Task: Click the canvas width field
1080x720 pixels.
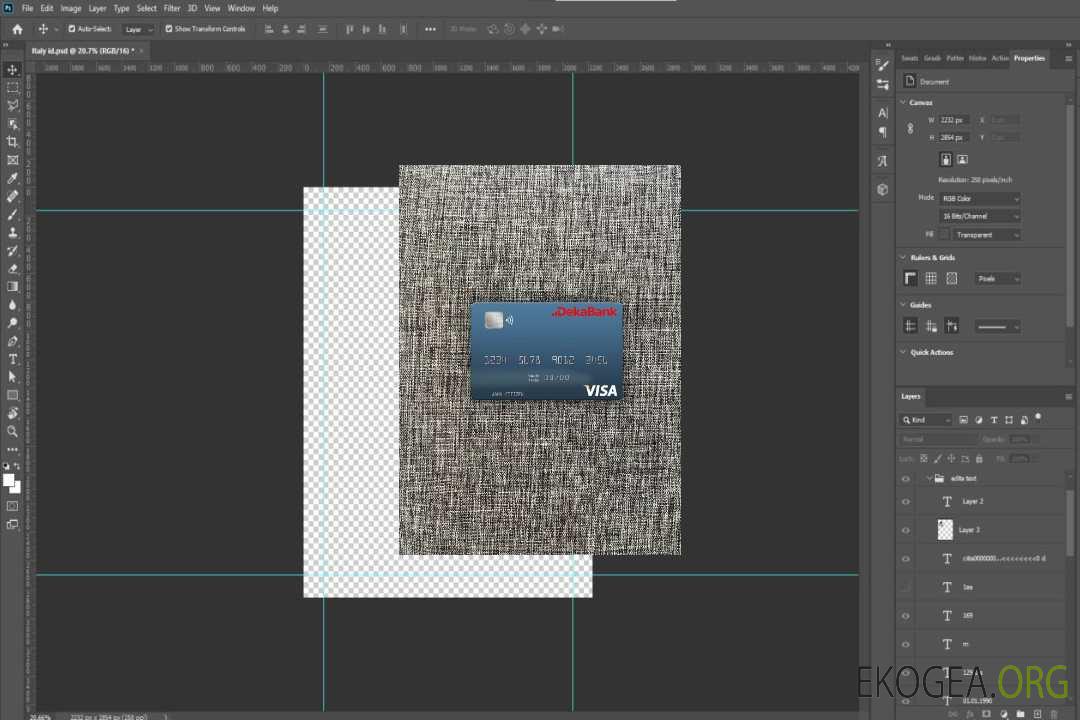Action: 954,120
